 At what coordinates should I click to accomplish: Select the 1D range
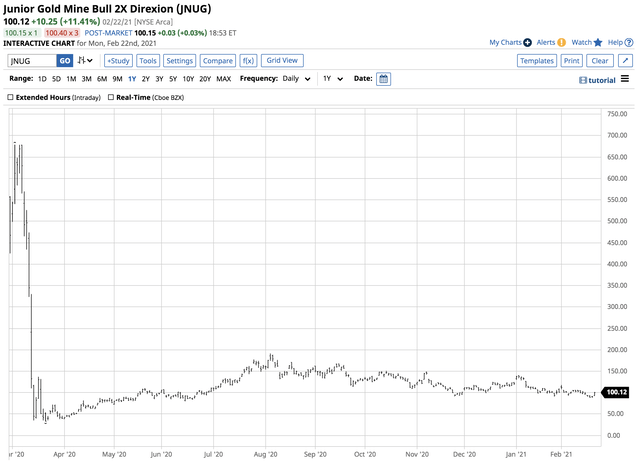42,79
